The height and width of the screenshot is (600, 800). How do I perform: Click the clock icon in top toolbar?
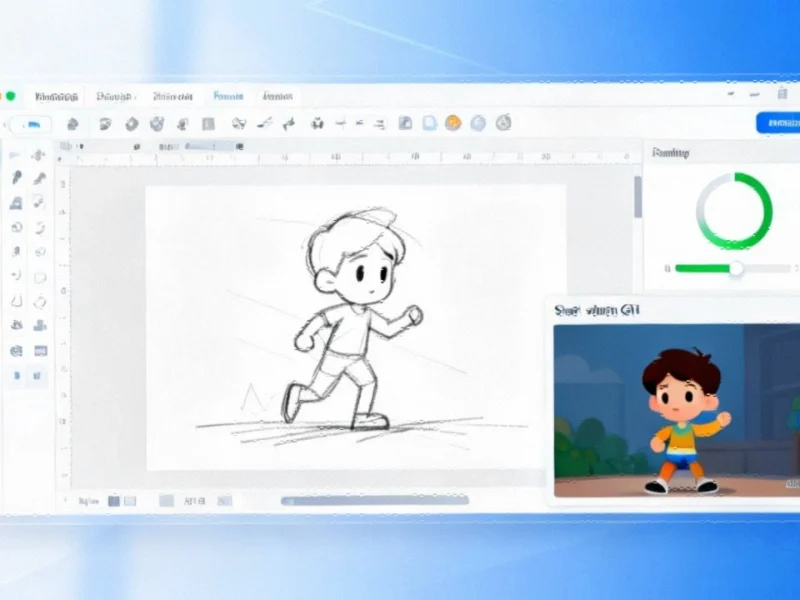(504, 123)
